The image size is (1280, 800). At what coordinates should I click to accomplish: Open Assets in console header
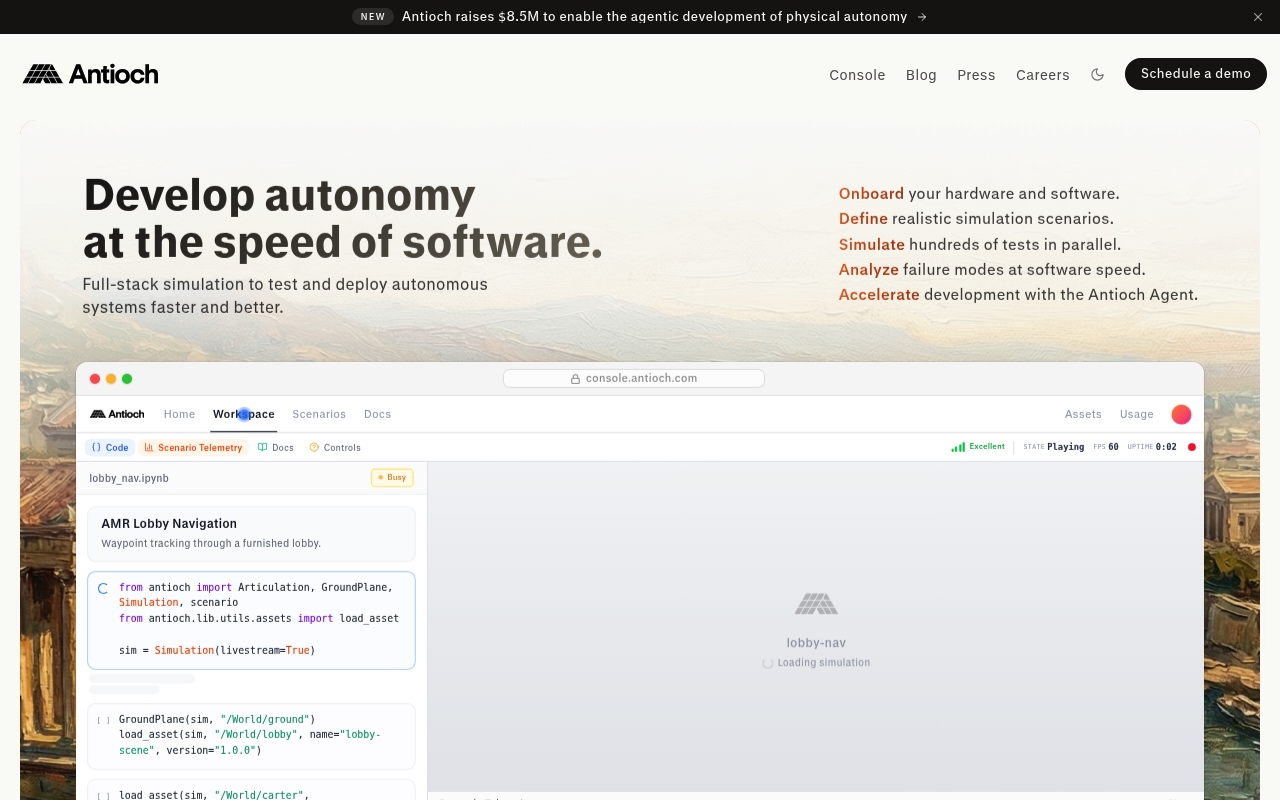tap(1083, 414)
